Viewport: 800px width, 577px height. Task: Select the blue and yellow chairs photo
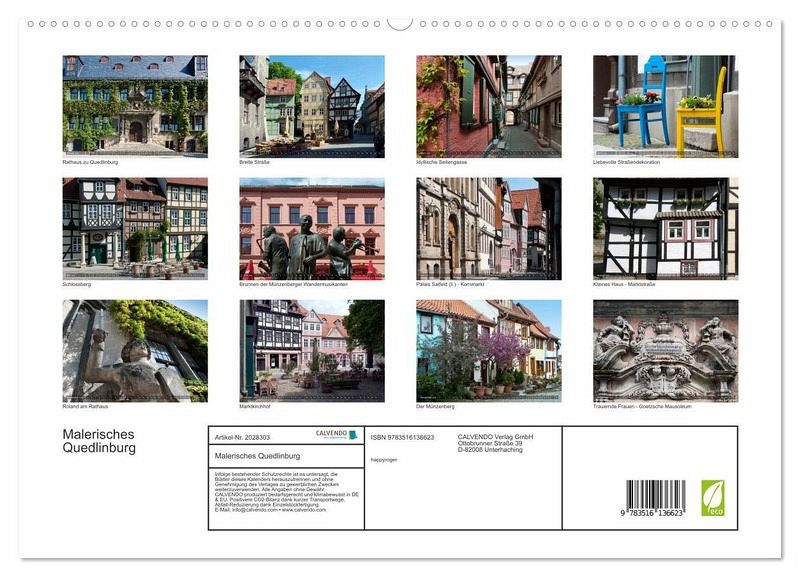pos(665,105)
